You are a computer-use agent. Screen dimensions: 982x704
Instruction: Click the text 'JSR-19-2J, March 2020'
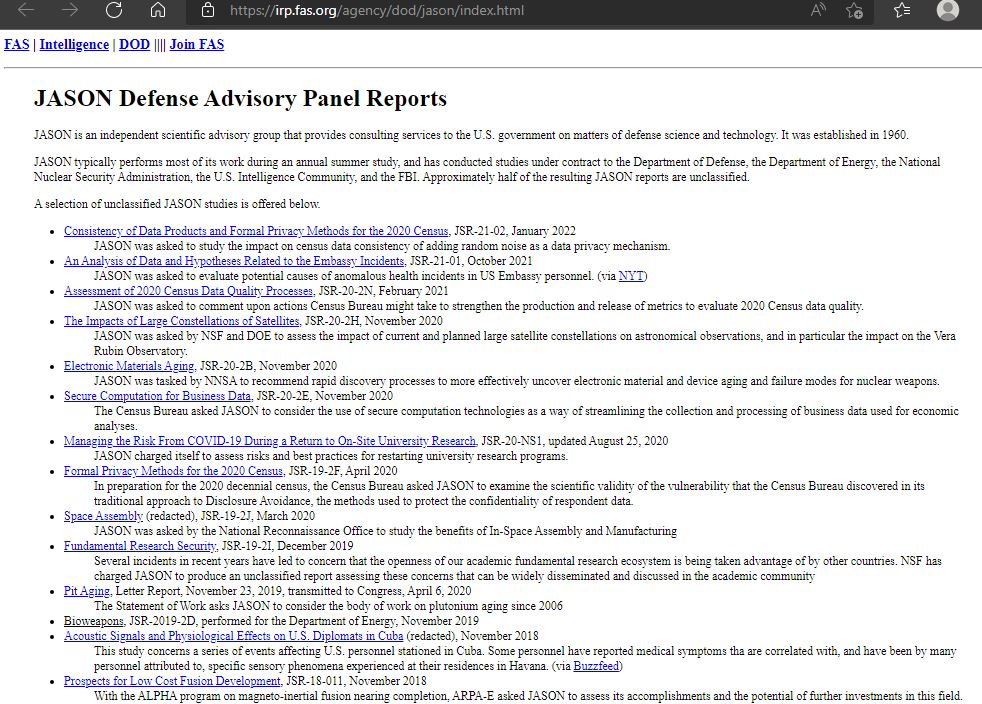(257, 517)
